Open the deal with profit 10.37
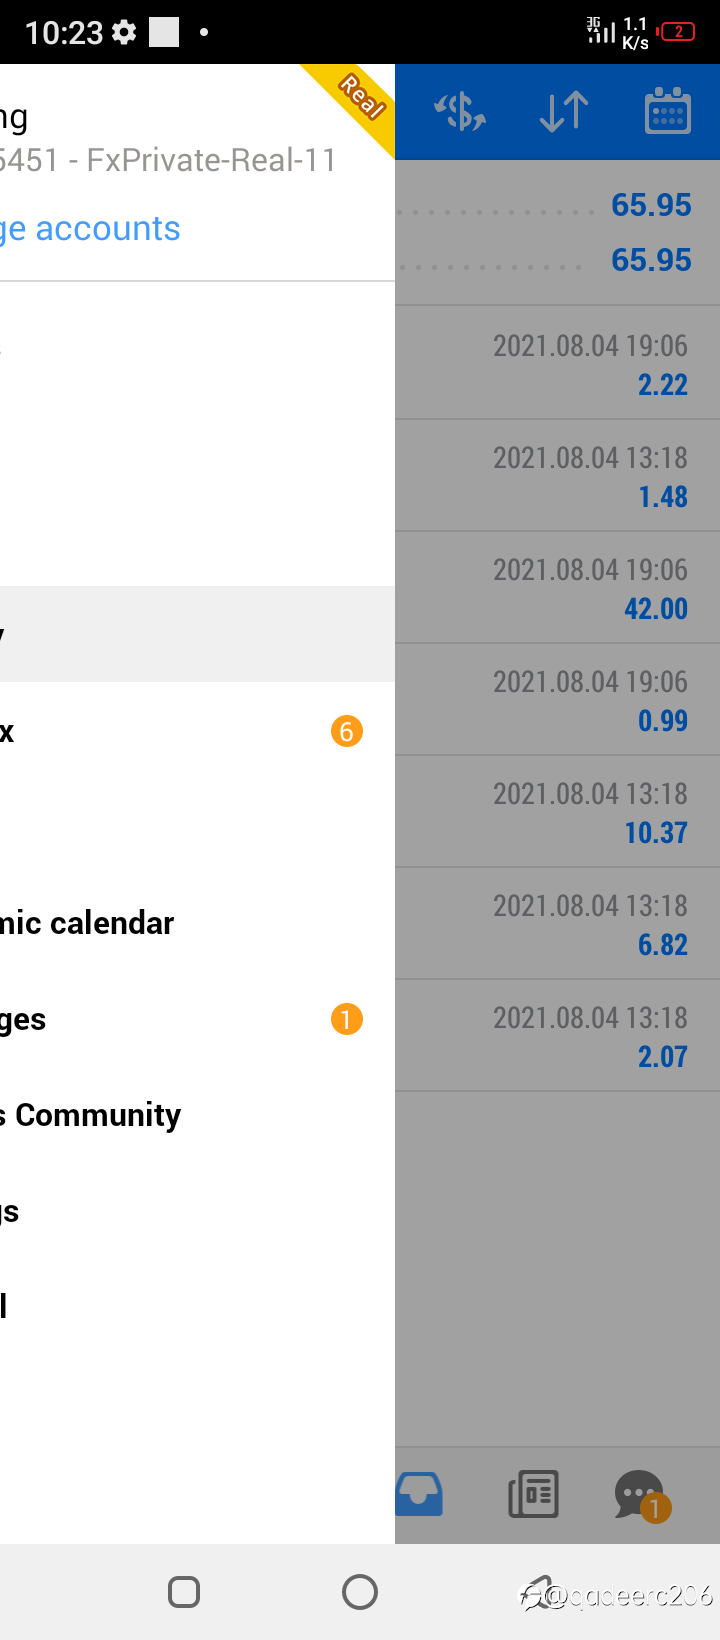 pyautogui.click(x=558, y=811)
